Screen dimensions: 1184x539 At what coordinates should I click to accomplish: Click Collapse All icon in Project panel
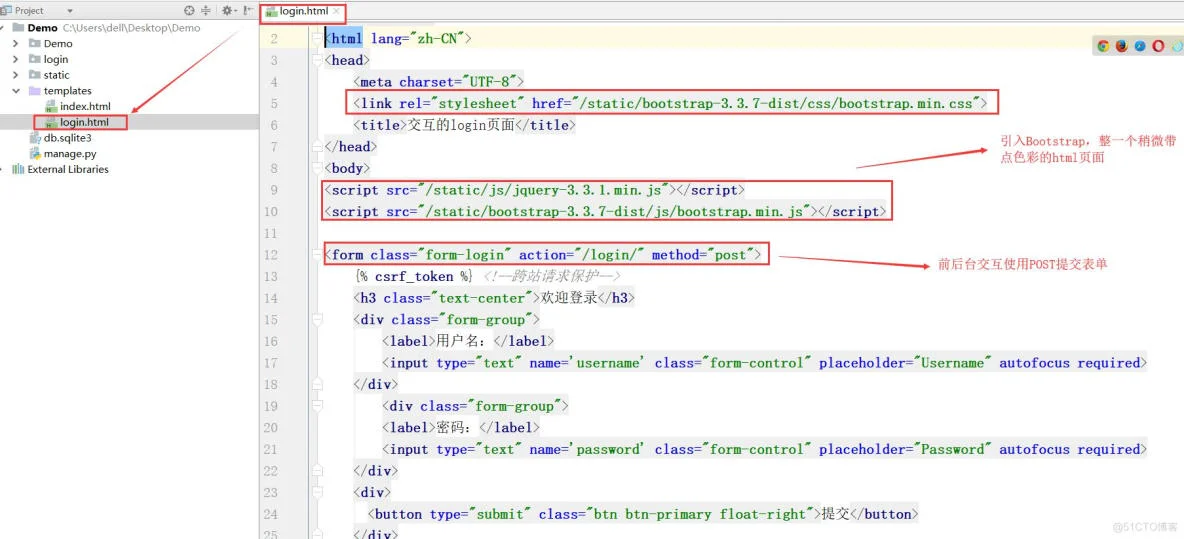click(x=206, y=11)
